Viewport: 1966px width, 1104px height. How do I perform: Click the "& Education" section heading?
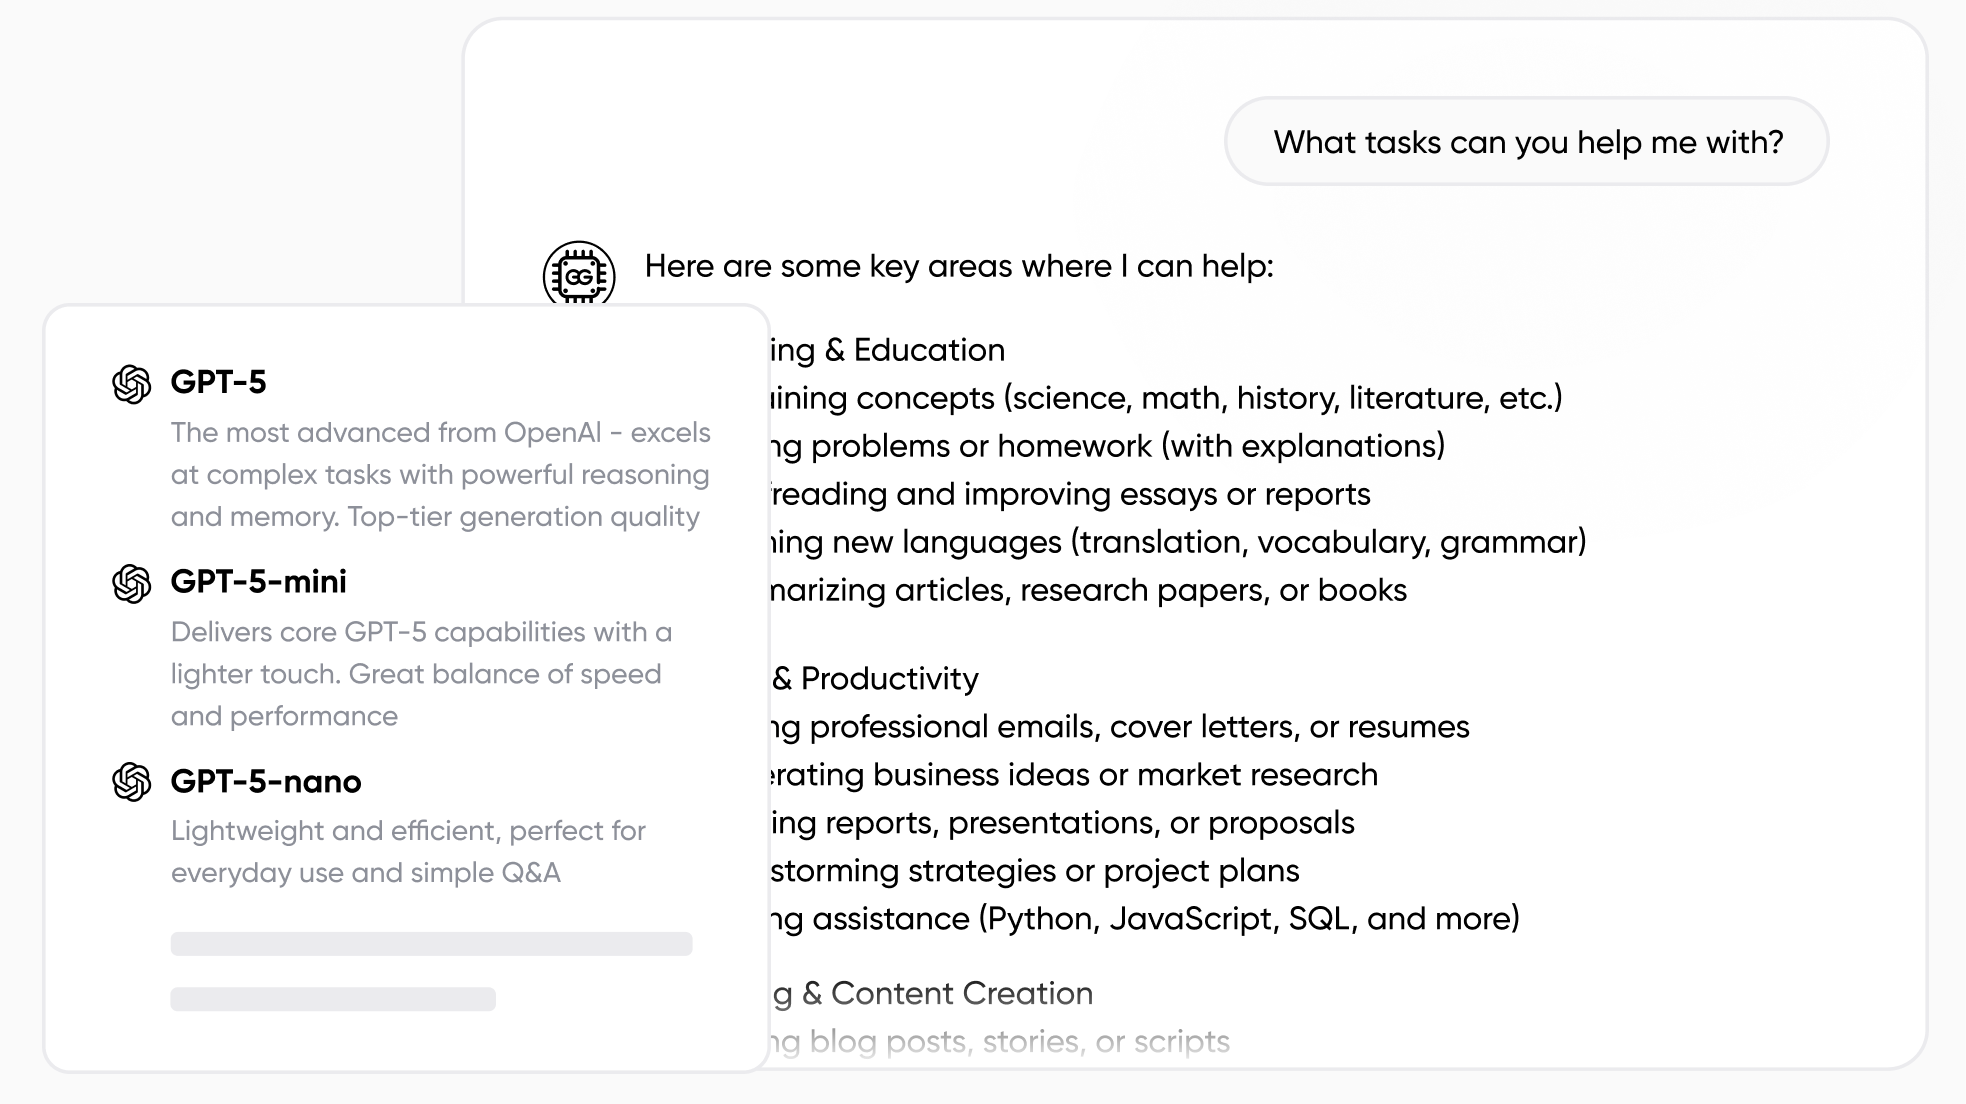click(888, 350)
